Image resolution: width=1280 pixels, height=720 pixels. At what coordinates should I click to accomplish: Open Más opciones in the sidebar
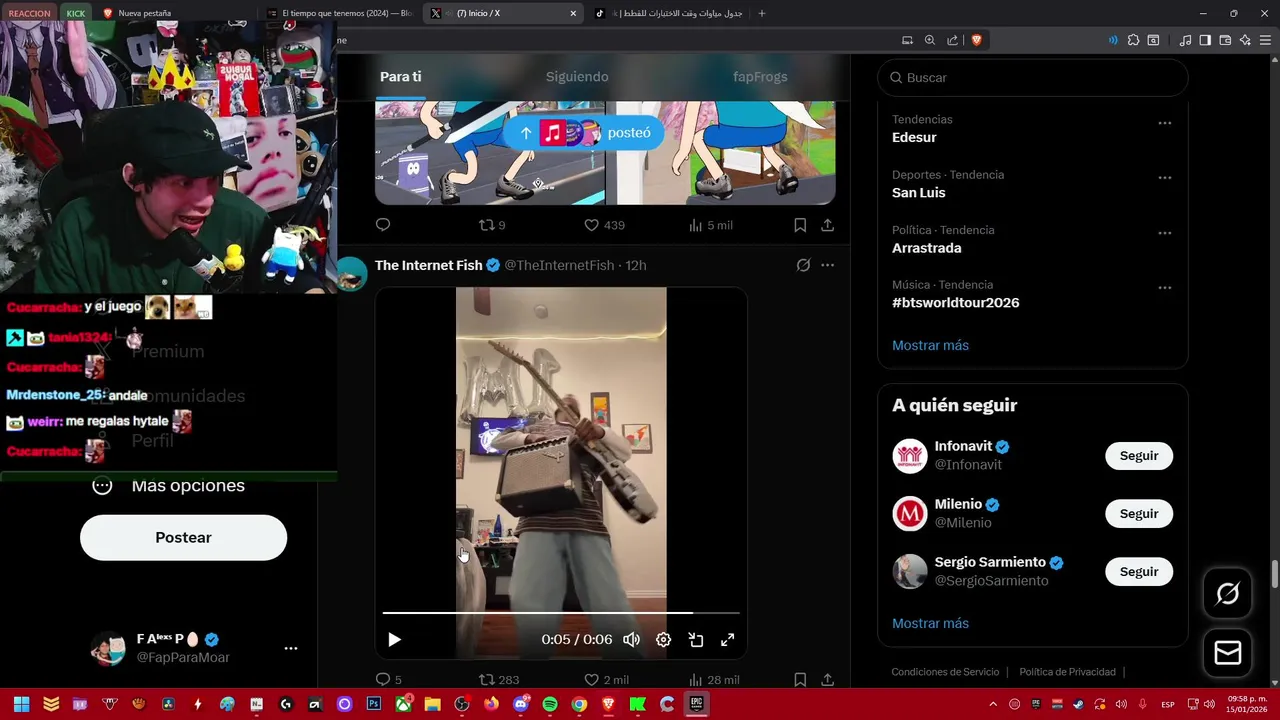[x=168, y=486]
